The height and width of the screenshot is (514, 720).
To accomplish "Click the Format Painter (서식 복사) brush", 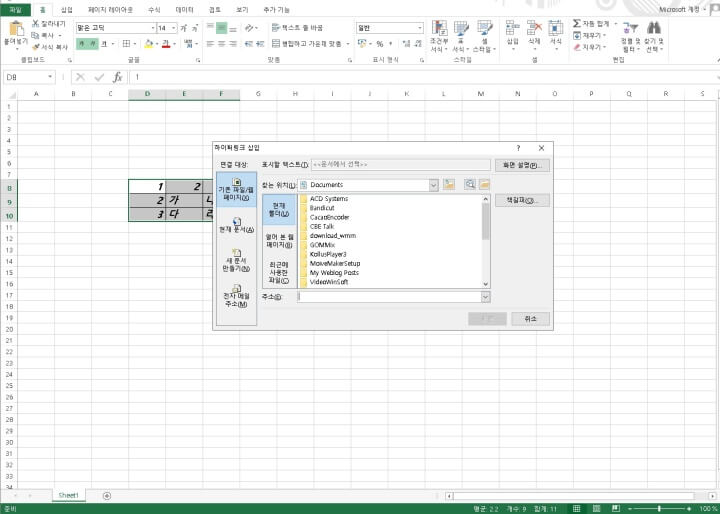I will (x=35, y=47).
